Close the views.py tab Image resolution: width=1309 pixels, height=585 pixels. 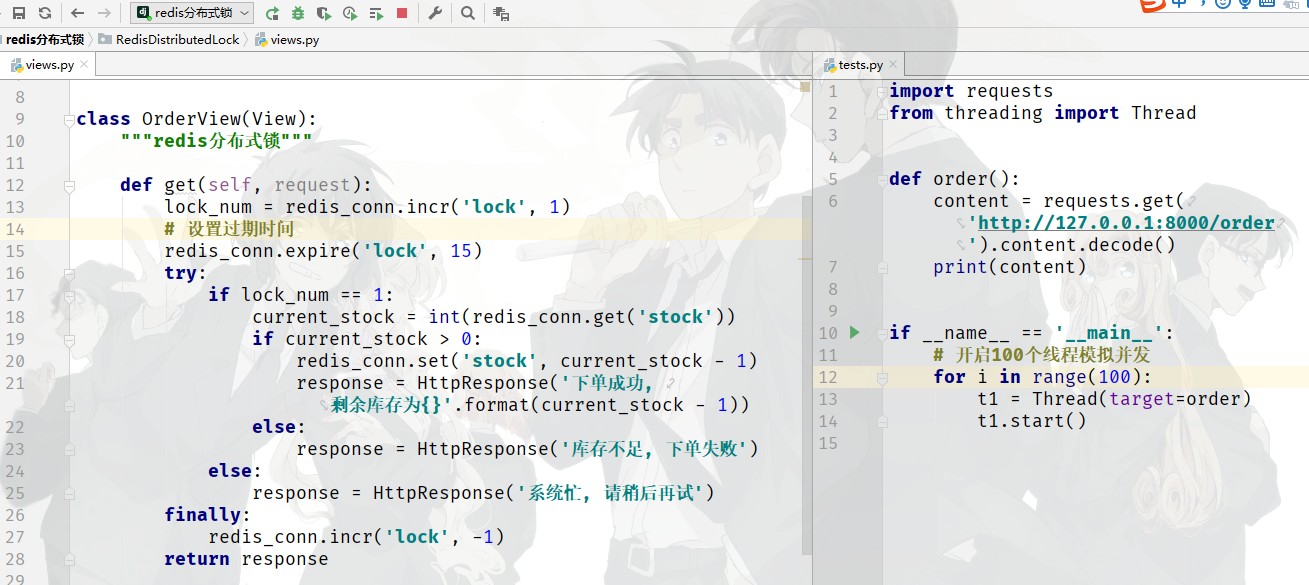point(85,65)
